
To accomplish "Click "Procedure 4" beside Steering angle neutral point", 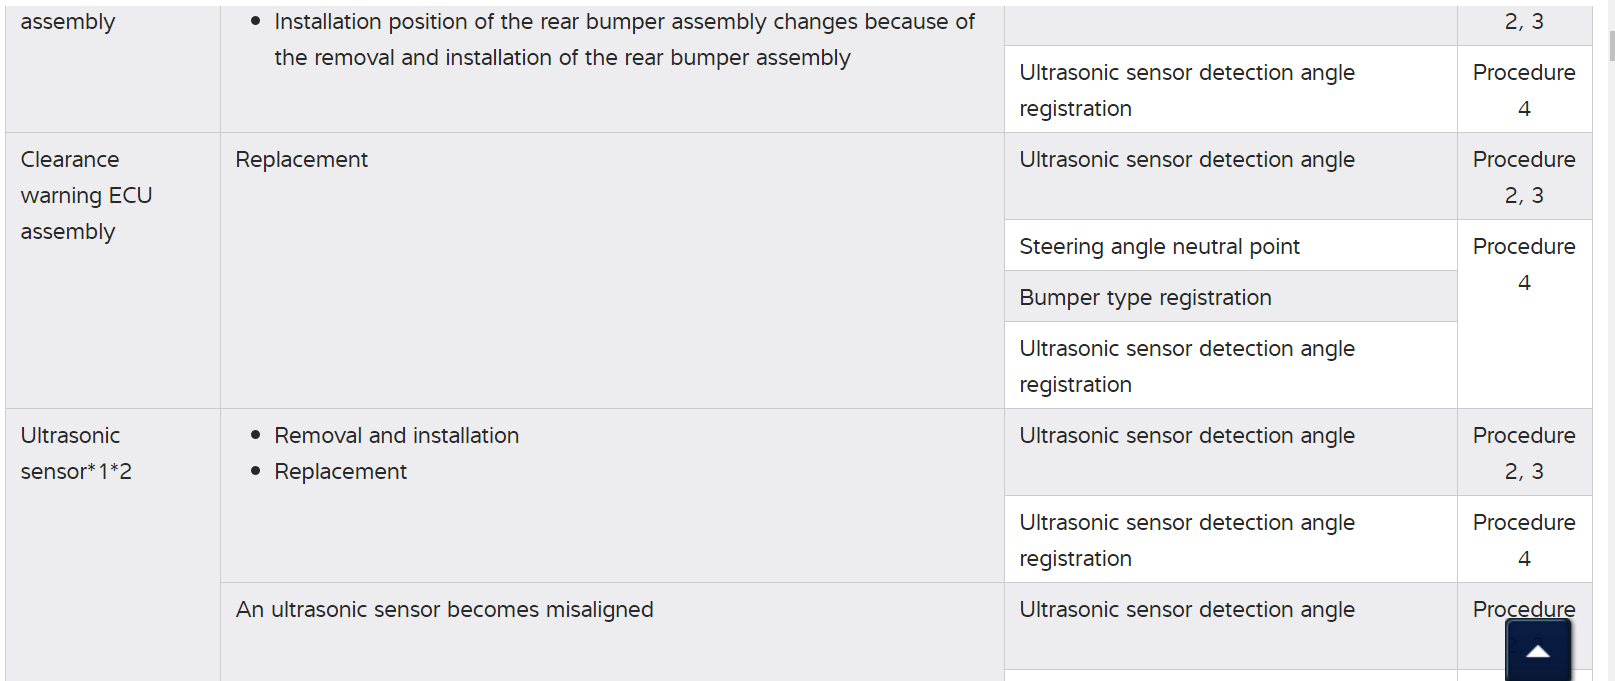I will pos(1523,265).
